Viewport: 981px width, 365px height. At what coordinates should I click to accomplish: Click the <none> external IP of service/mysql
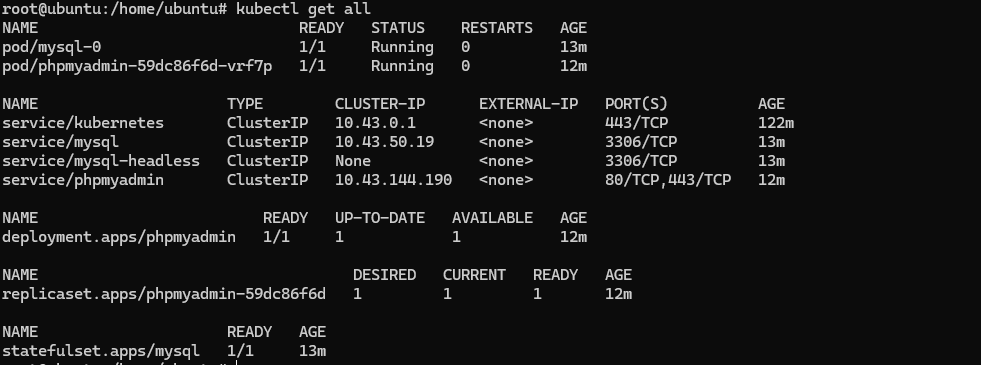point(506,142)
